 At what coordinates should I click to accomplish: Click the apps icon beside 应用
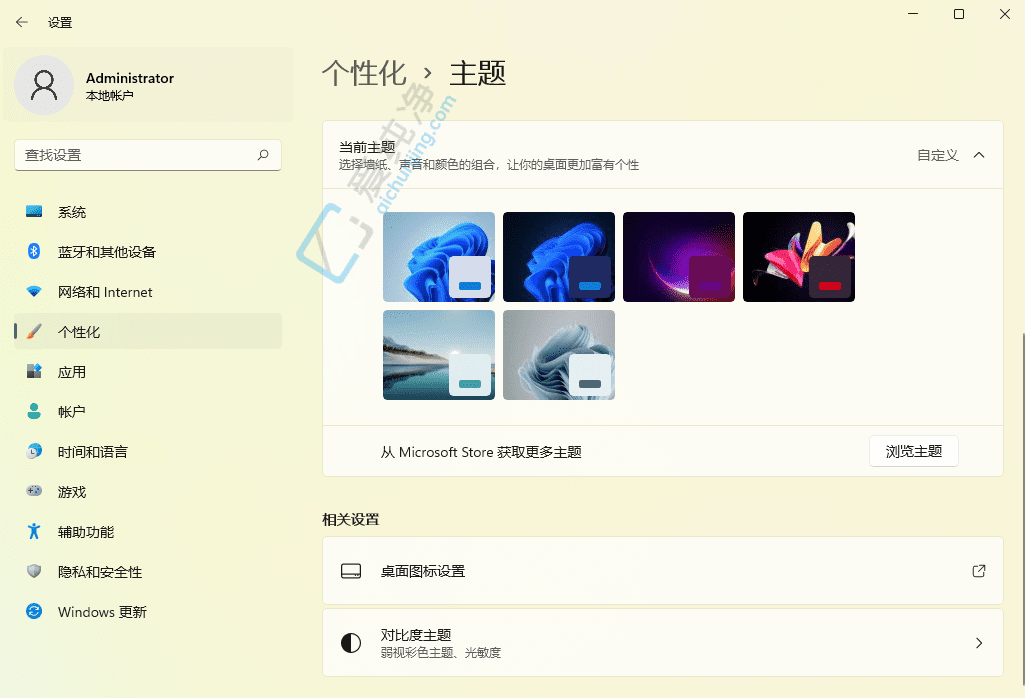[34, 371]
